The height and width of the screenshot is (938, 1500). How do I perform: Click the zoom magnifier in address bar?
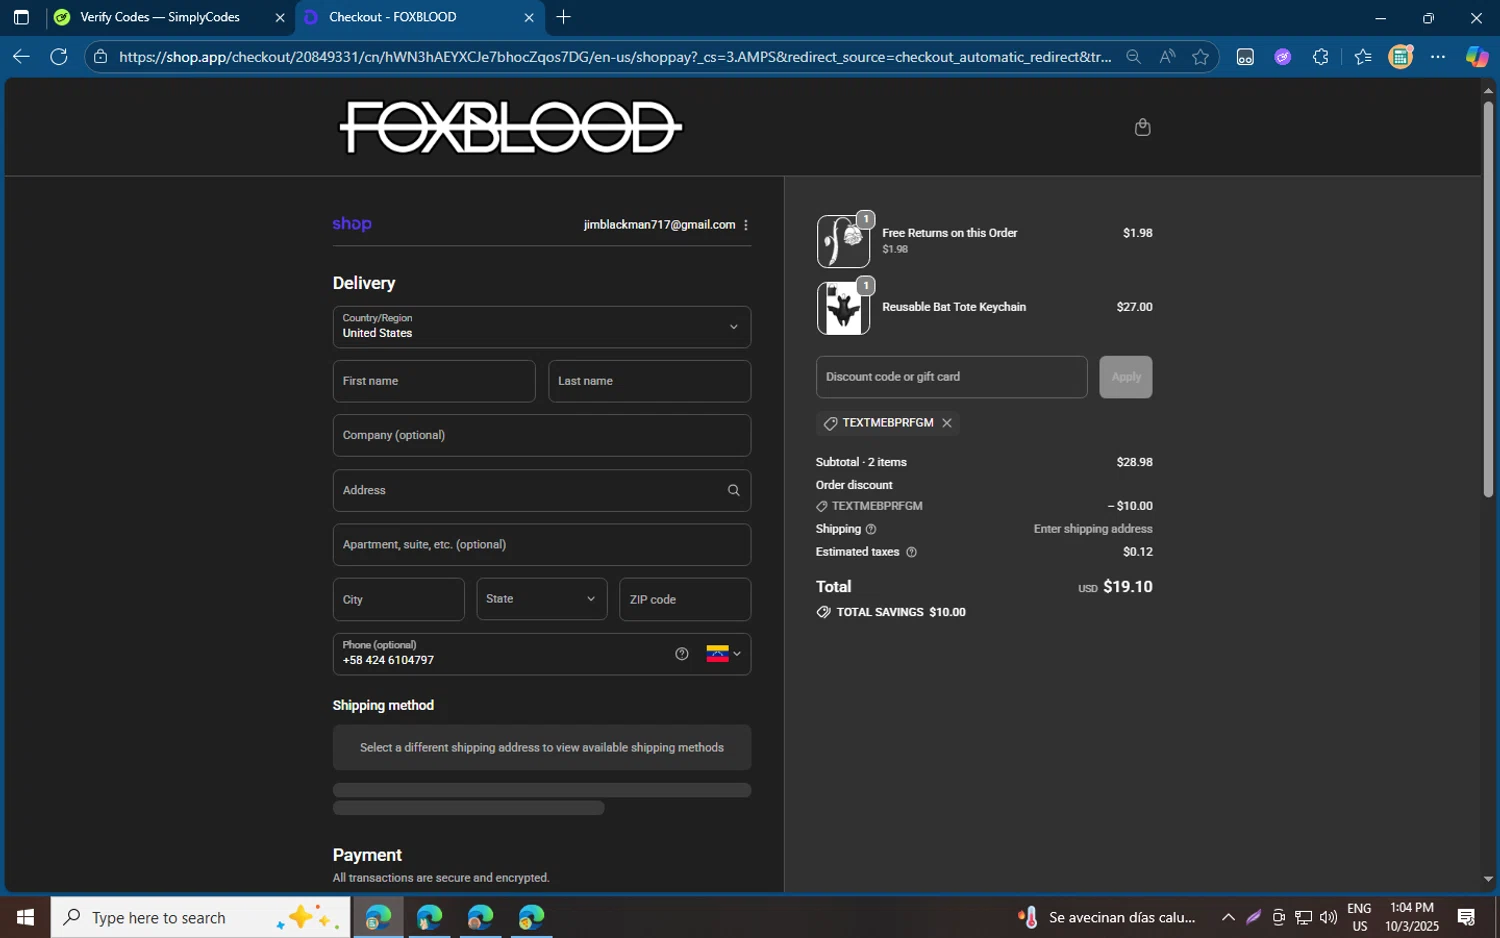point(1133,57)
